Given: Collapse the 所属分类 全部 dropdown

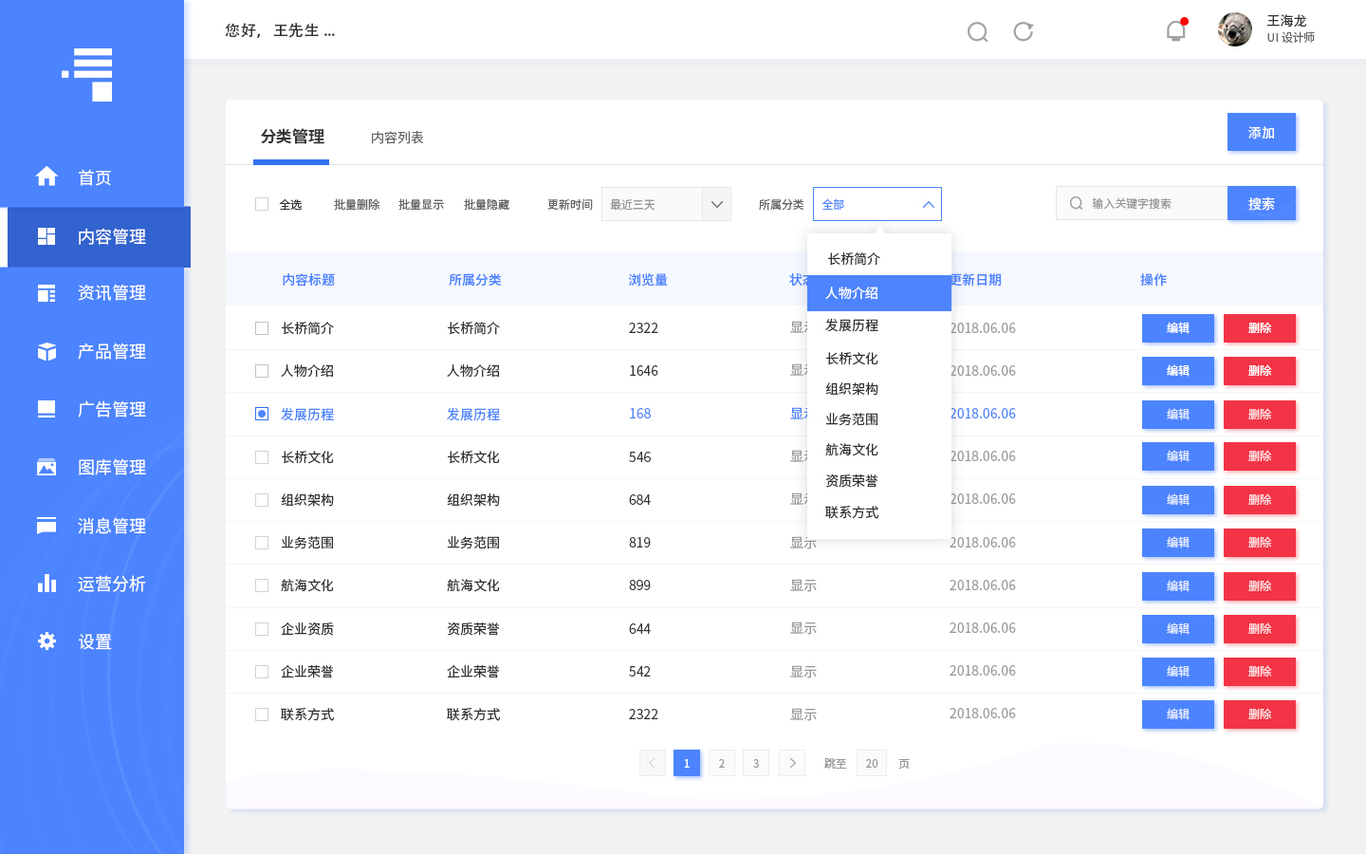Looking at the screenshot, I should [x=877, y=204].
